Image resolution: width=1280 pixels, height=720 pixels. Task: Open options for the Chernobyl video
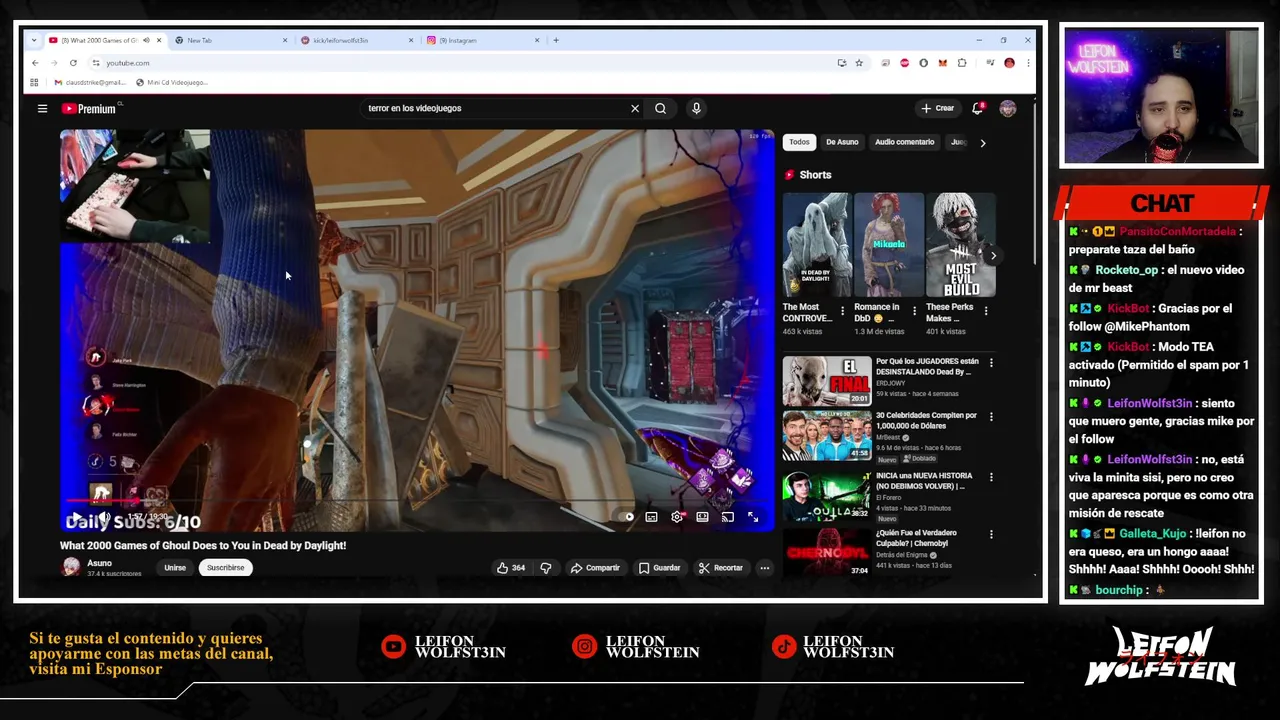[991, 534]
